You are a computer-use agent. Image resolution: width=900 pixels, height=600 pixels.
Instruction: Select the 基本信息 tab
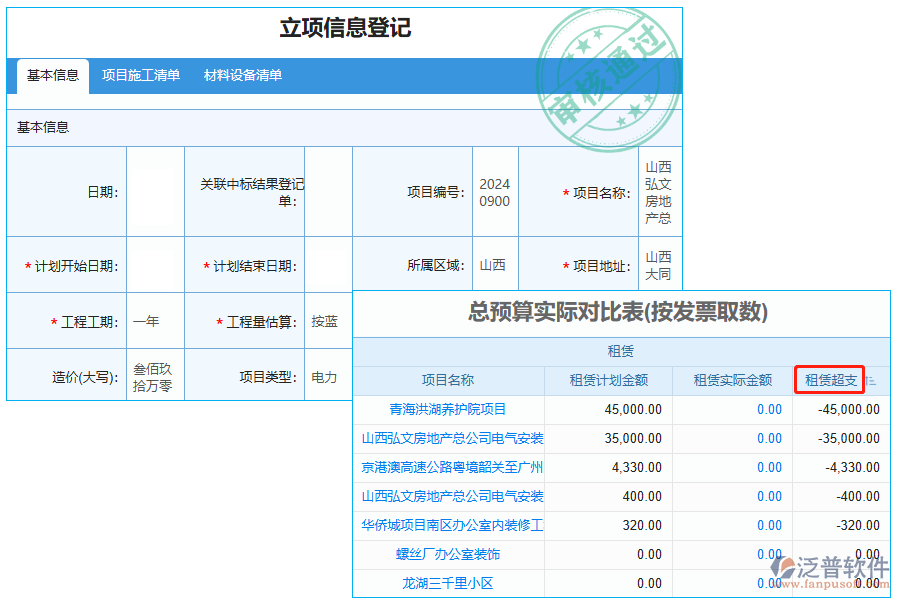click(50, 75)
